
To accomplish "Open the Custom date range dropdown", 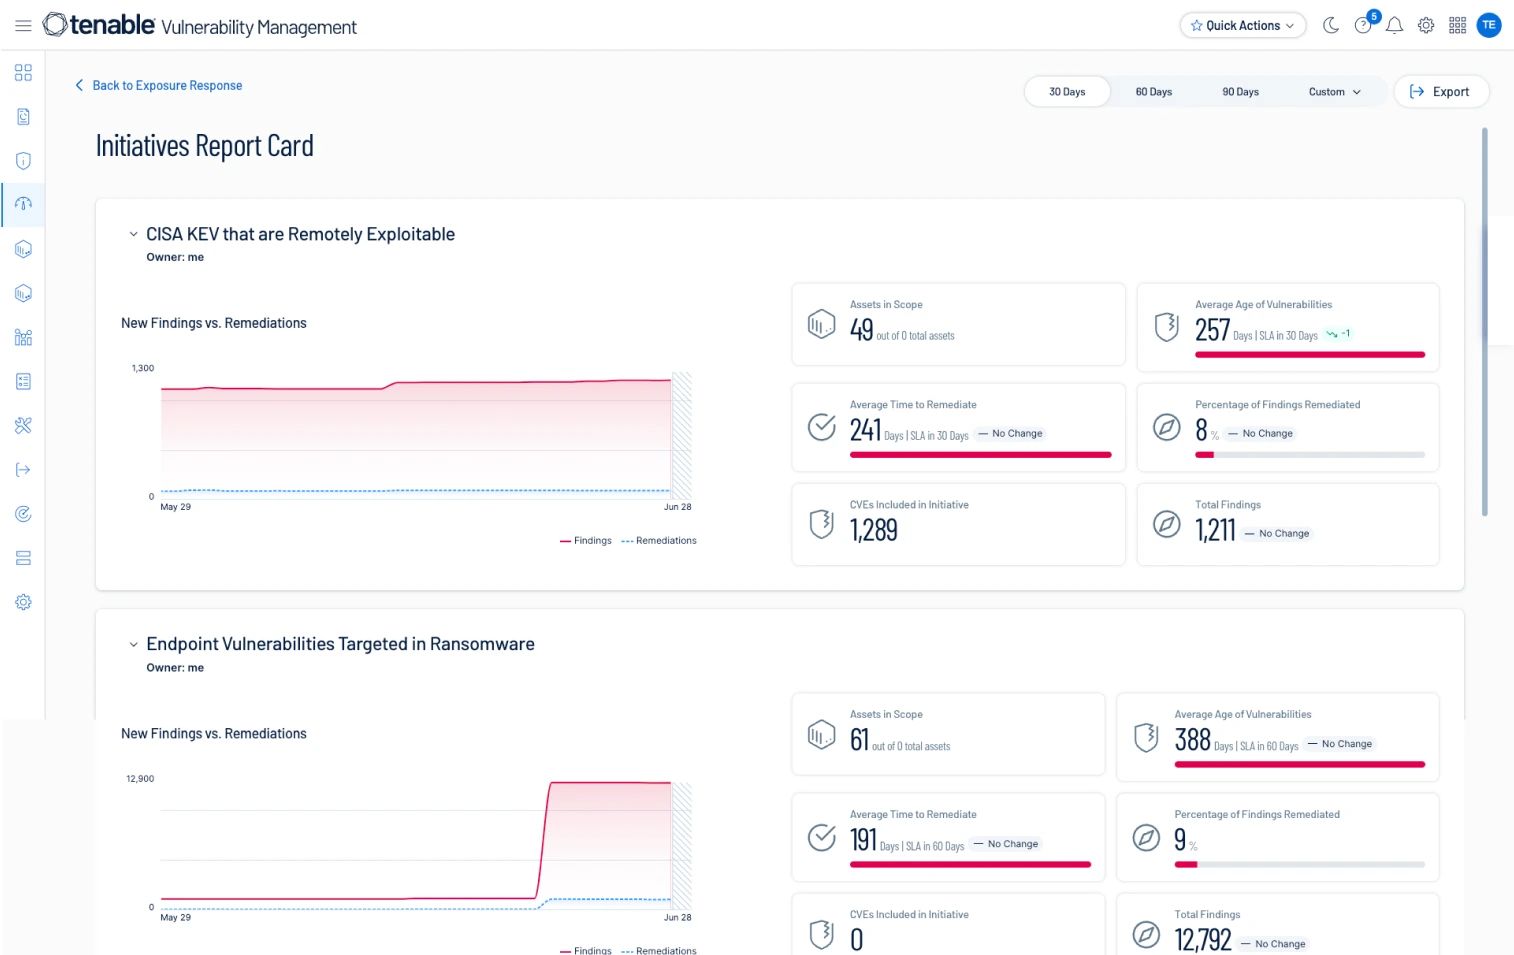I will pyautogui.click(x=1334, y=91).
